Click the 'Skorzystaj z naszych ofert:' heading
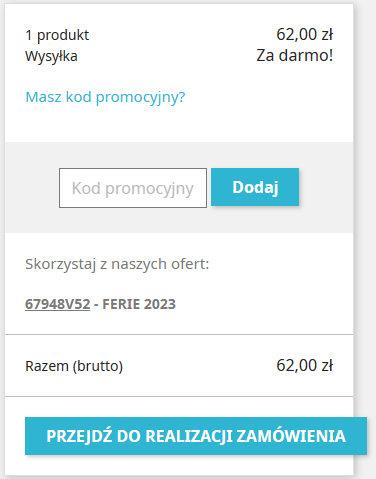 pos(117,264)
